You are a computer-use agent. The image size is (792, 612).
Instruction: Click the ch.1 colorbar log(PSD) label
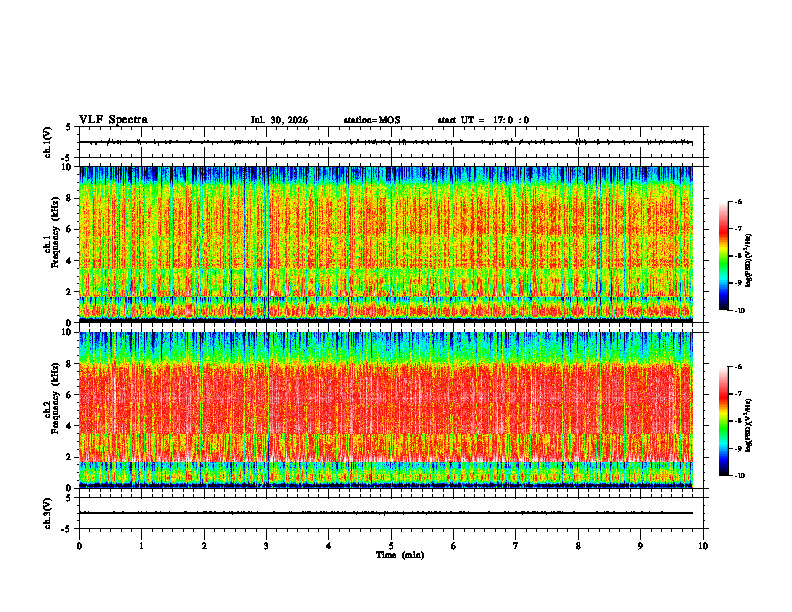[x=749, y=261]
